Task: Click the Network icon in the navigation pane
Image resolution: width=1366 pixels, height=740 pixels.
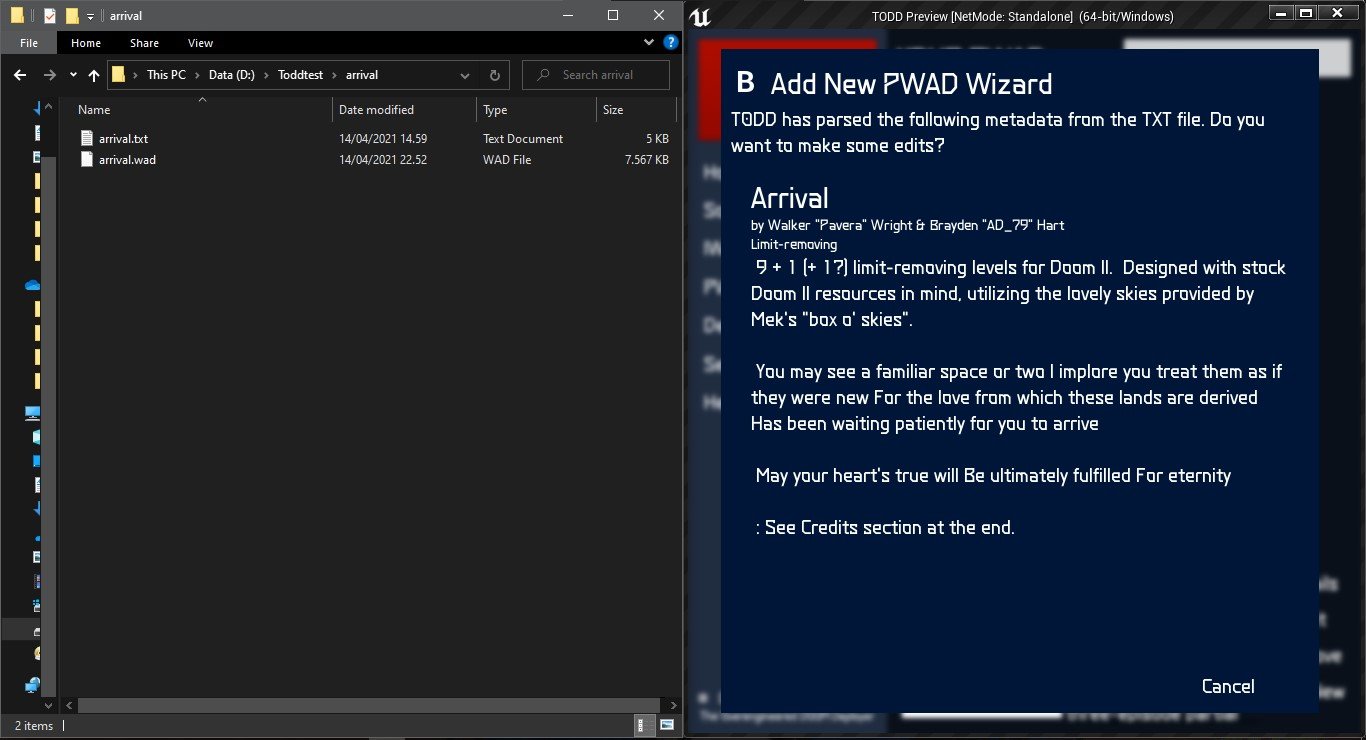Action: click(32, 685)
